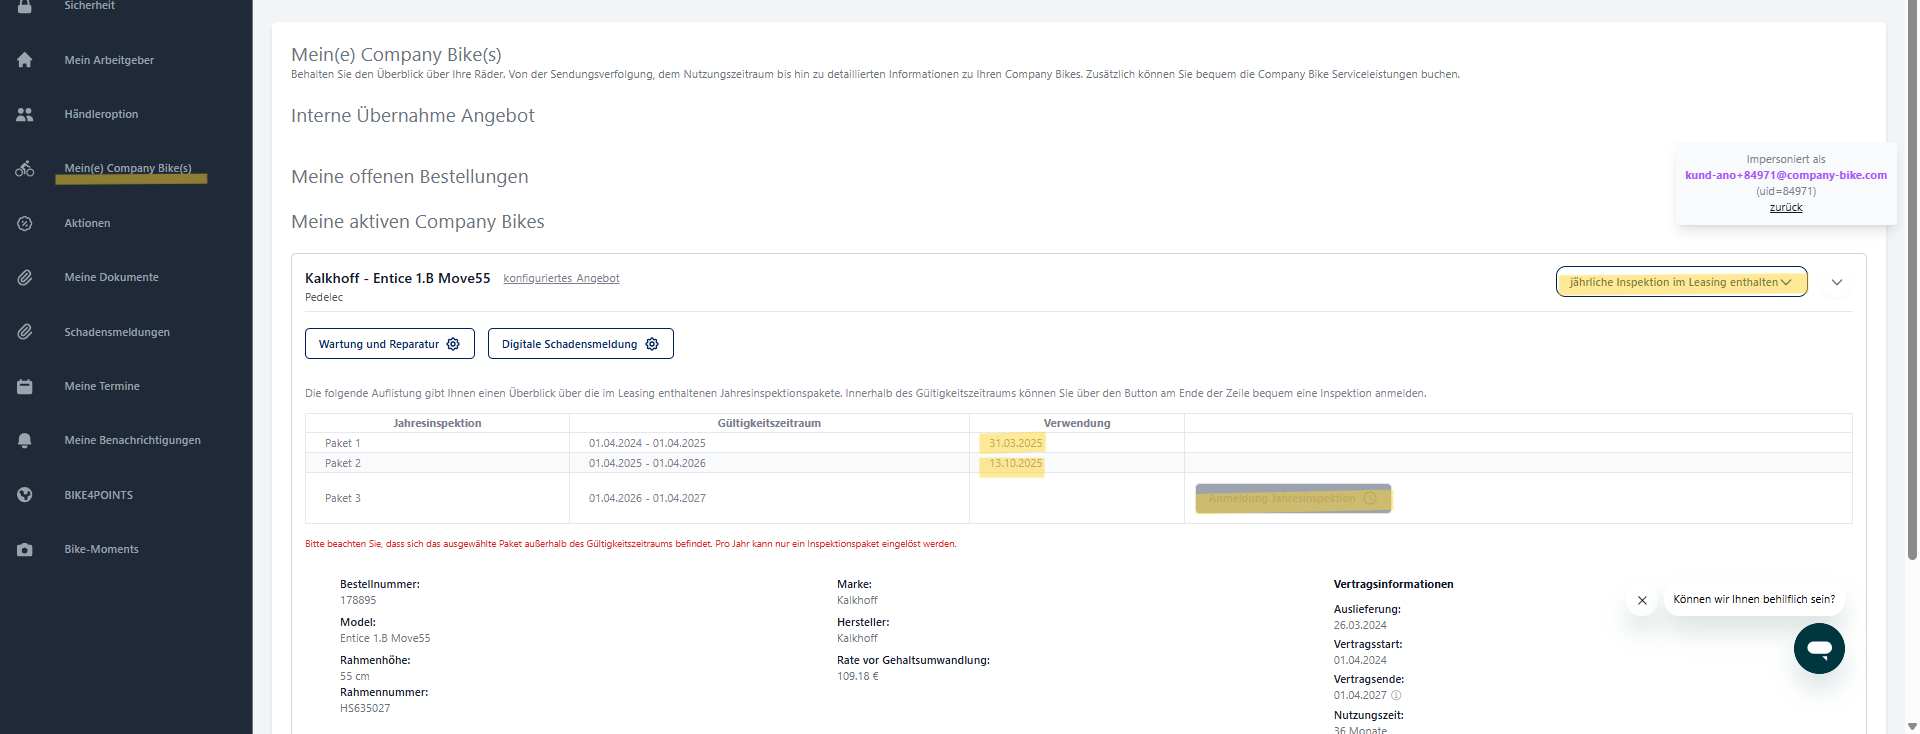Dismiss the help chat prompt with X
This screenshot has width=1920, height=734.
(x=1642, y=600)
